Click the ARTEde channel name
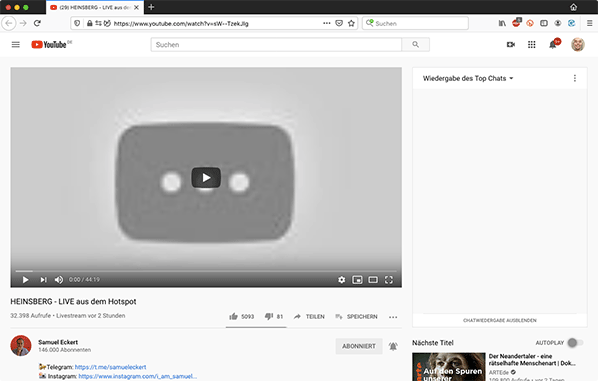Image resolution: width=598 pixels, height=381 pixels. 499,372
